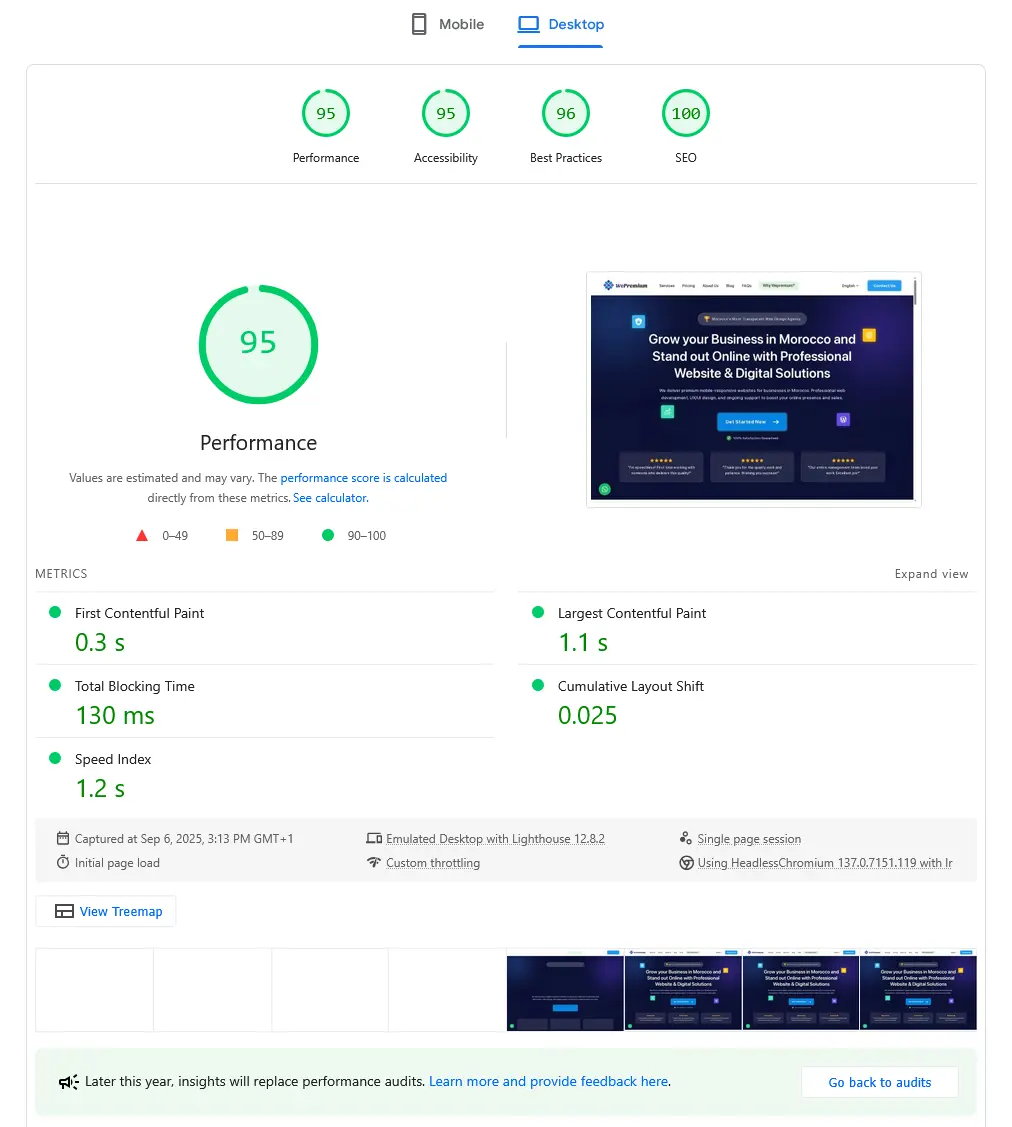
Task: Click the calendar icon beside captured date
Action: point(63,838)
